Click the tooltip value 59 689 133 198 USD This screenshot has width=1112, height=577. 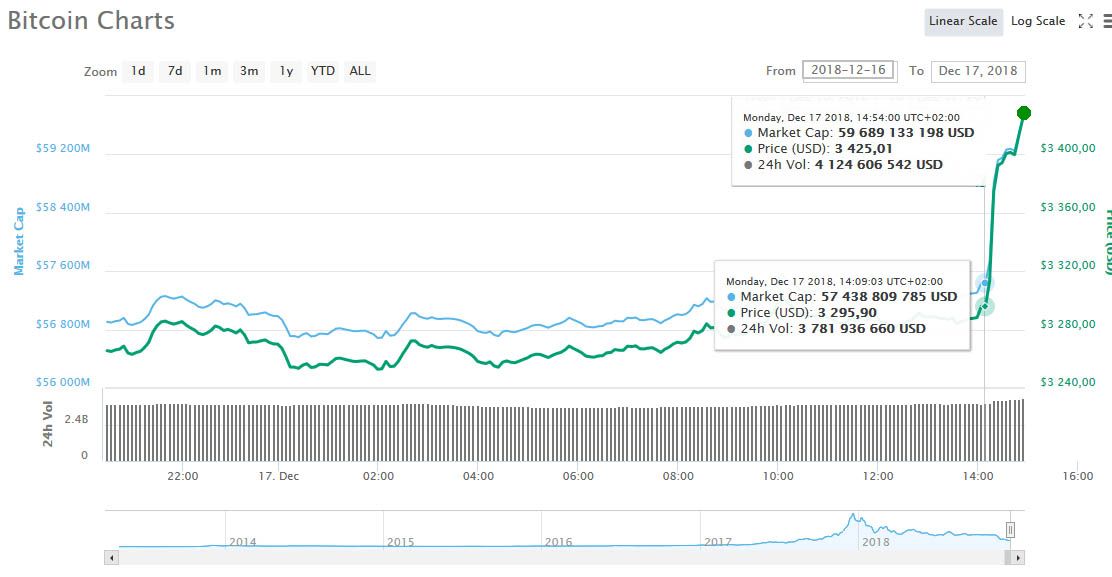click(x=906, y=133)
